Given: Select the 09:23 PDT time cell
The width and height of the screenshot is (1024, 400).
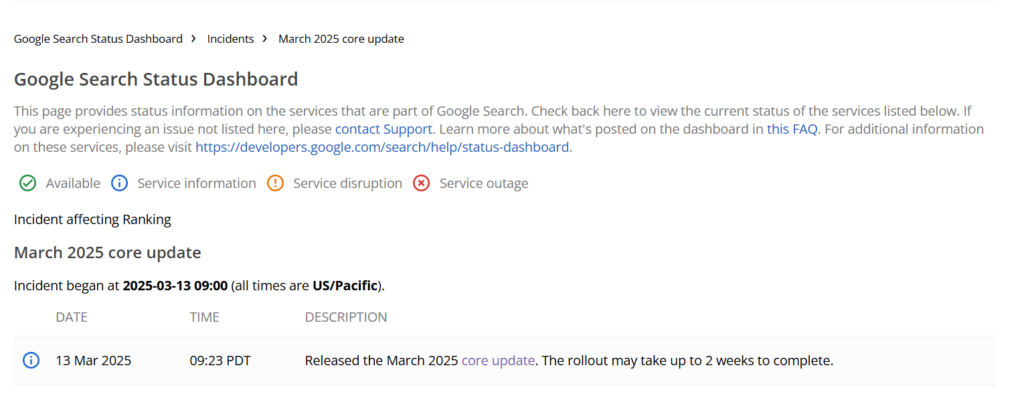Looking at the screenshot, I should click(x=220, y=360).
